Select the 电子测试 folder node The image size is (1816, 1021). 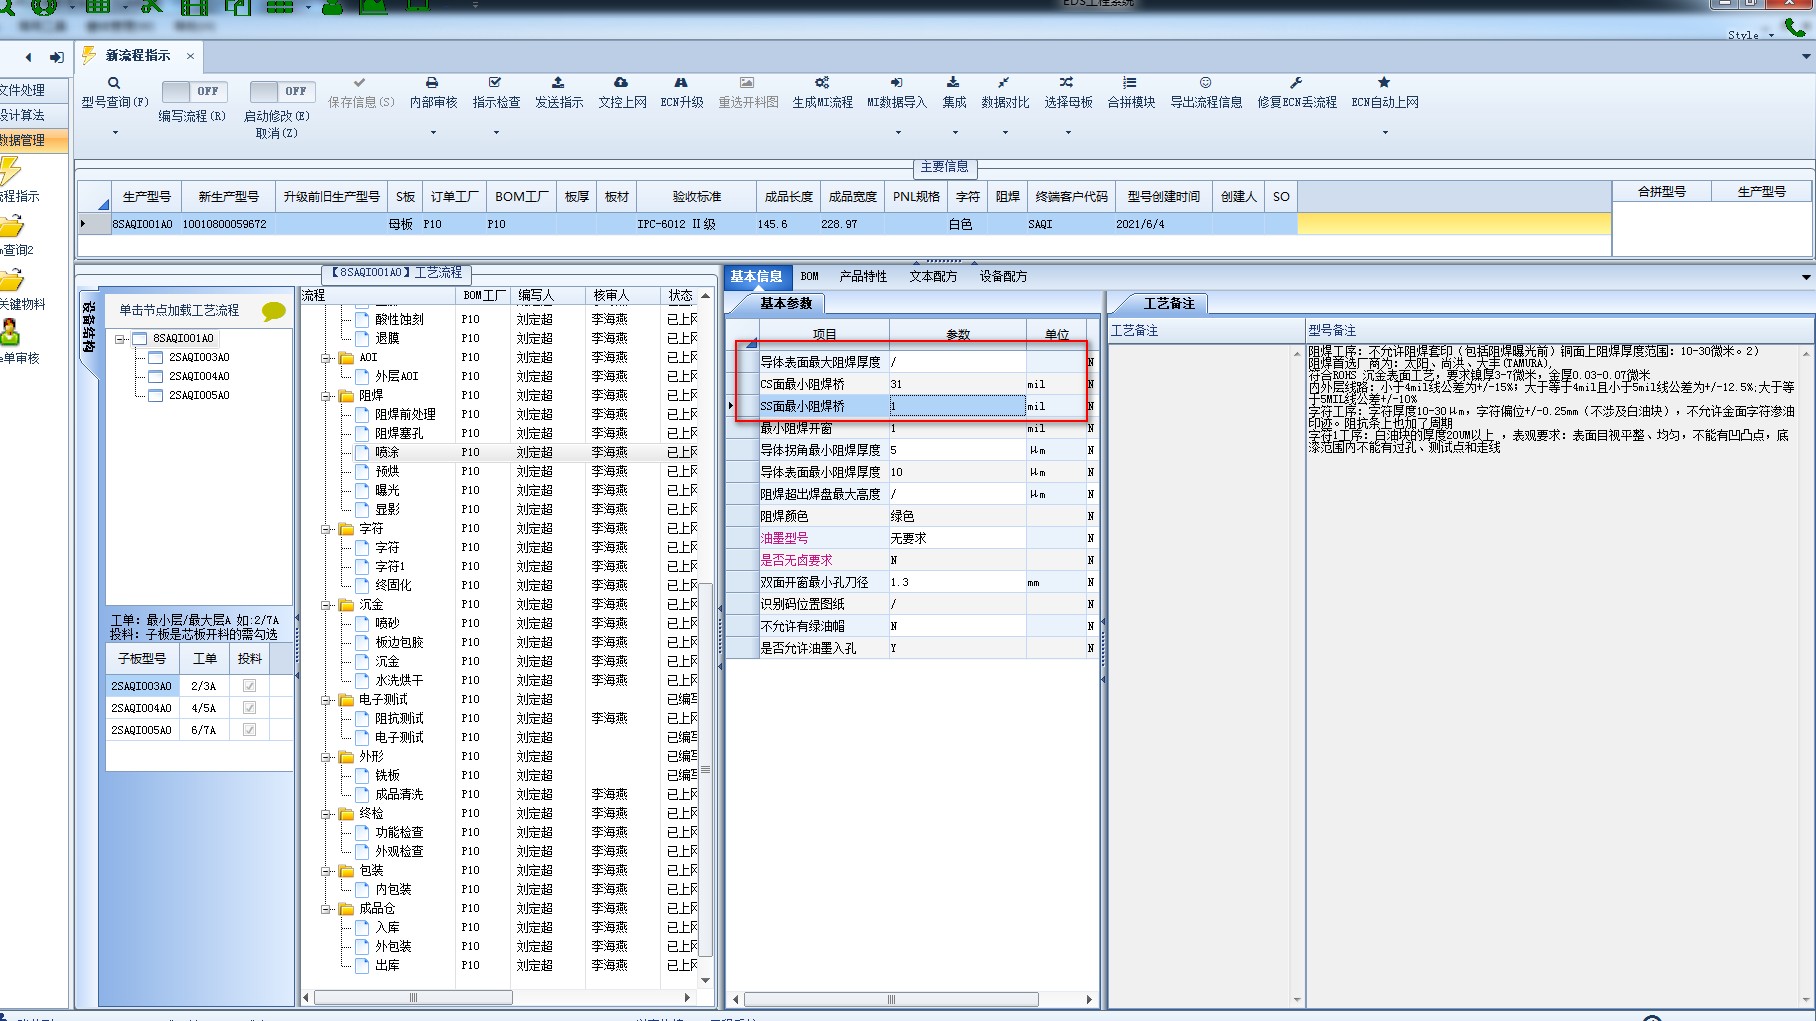point(383,700)
